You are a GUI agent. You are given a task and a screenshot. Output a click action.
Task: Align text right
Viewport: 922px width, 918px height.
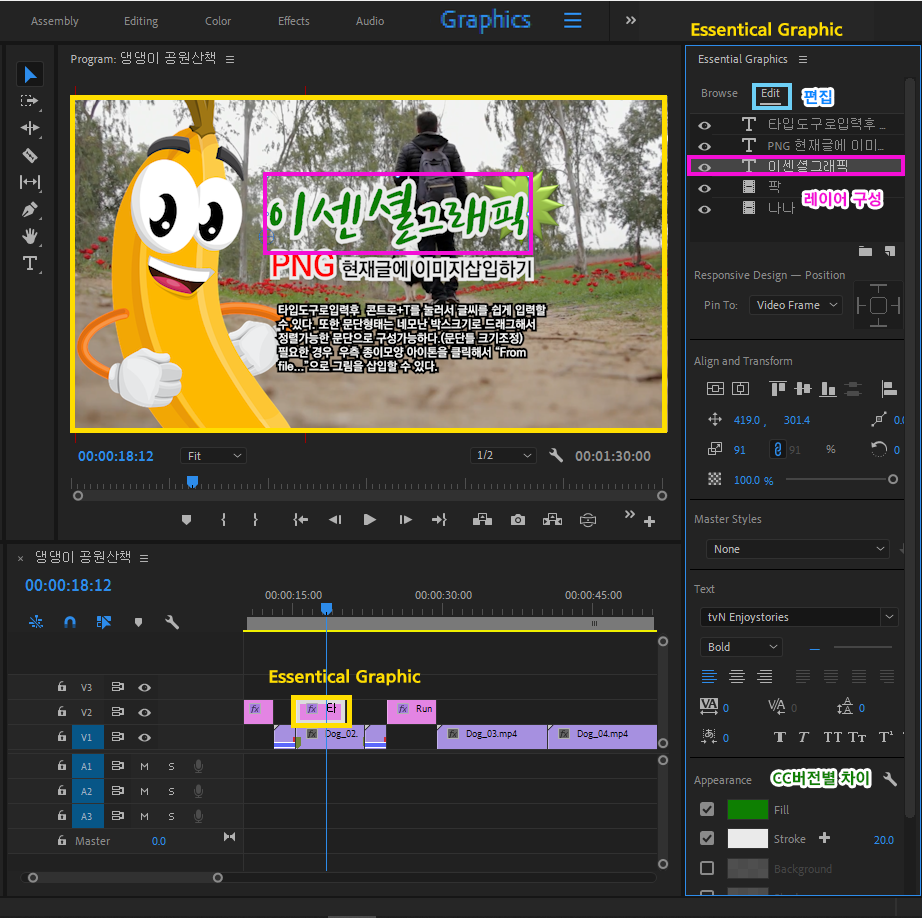point(764,677)
